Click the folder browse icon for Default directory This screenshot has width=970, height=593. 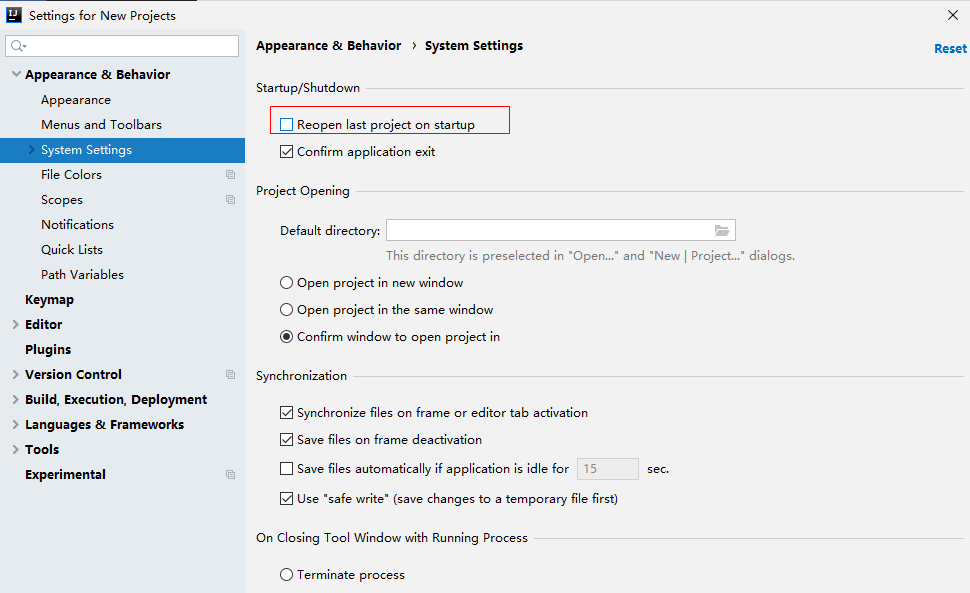[722, 231]
